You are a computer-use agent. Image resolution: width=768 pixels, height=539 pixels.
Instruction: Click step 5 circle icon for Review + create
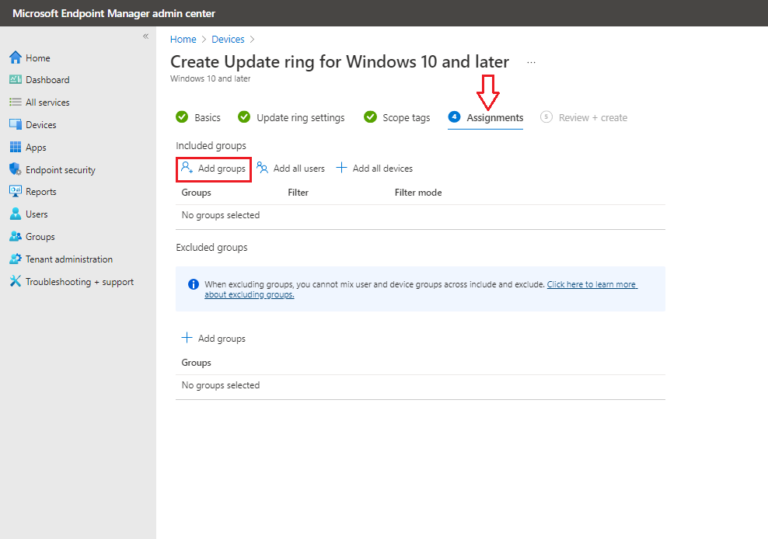pyautogui.click(x=546, y=117)
